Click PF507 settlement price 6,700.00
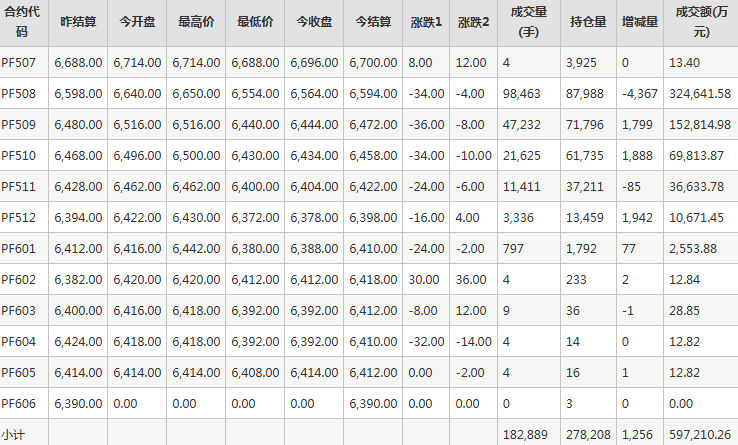This screenshot has width=738, height=445. point(373,63)
